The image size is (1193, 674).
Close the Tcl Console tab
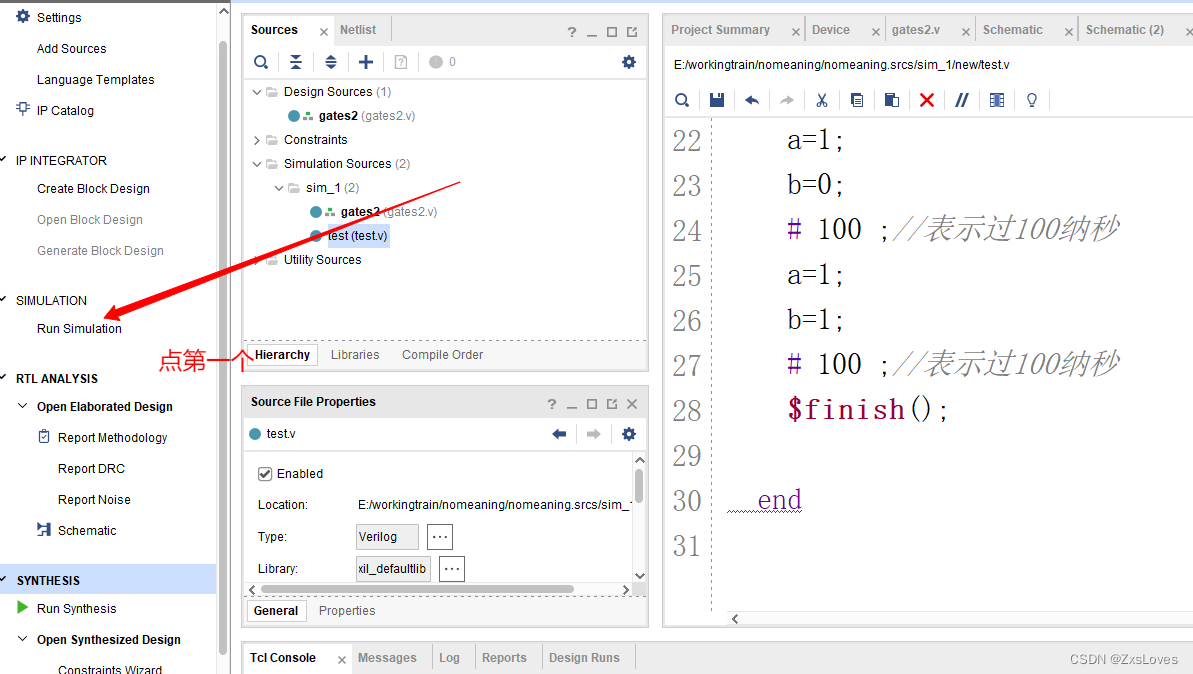pyautogui.click(x=342, y=660)
